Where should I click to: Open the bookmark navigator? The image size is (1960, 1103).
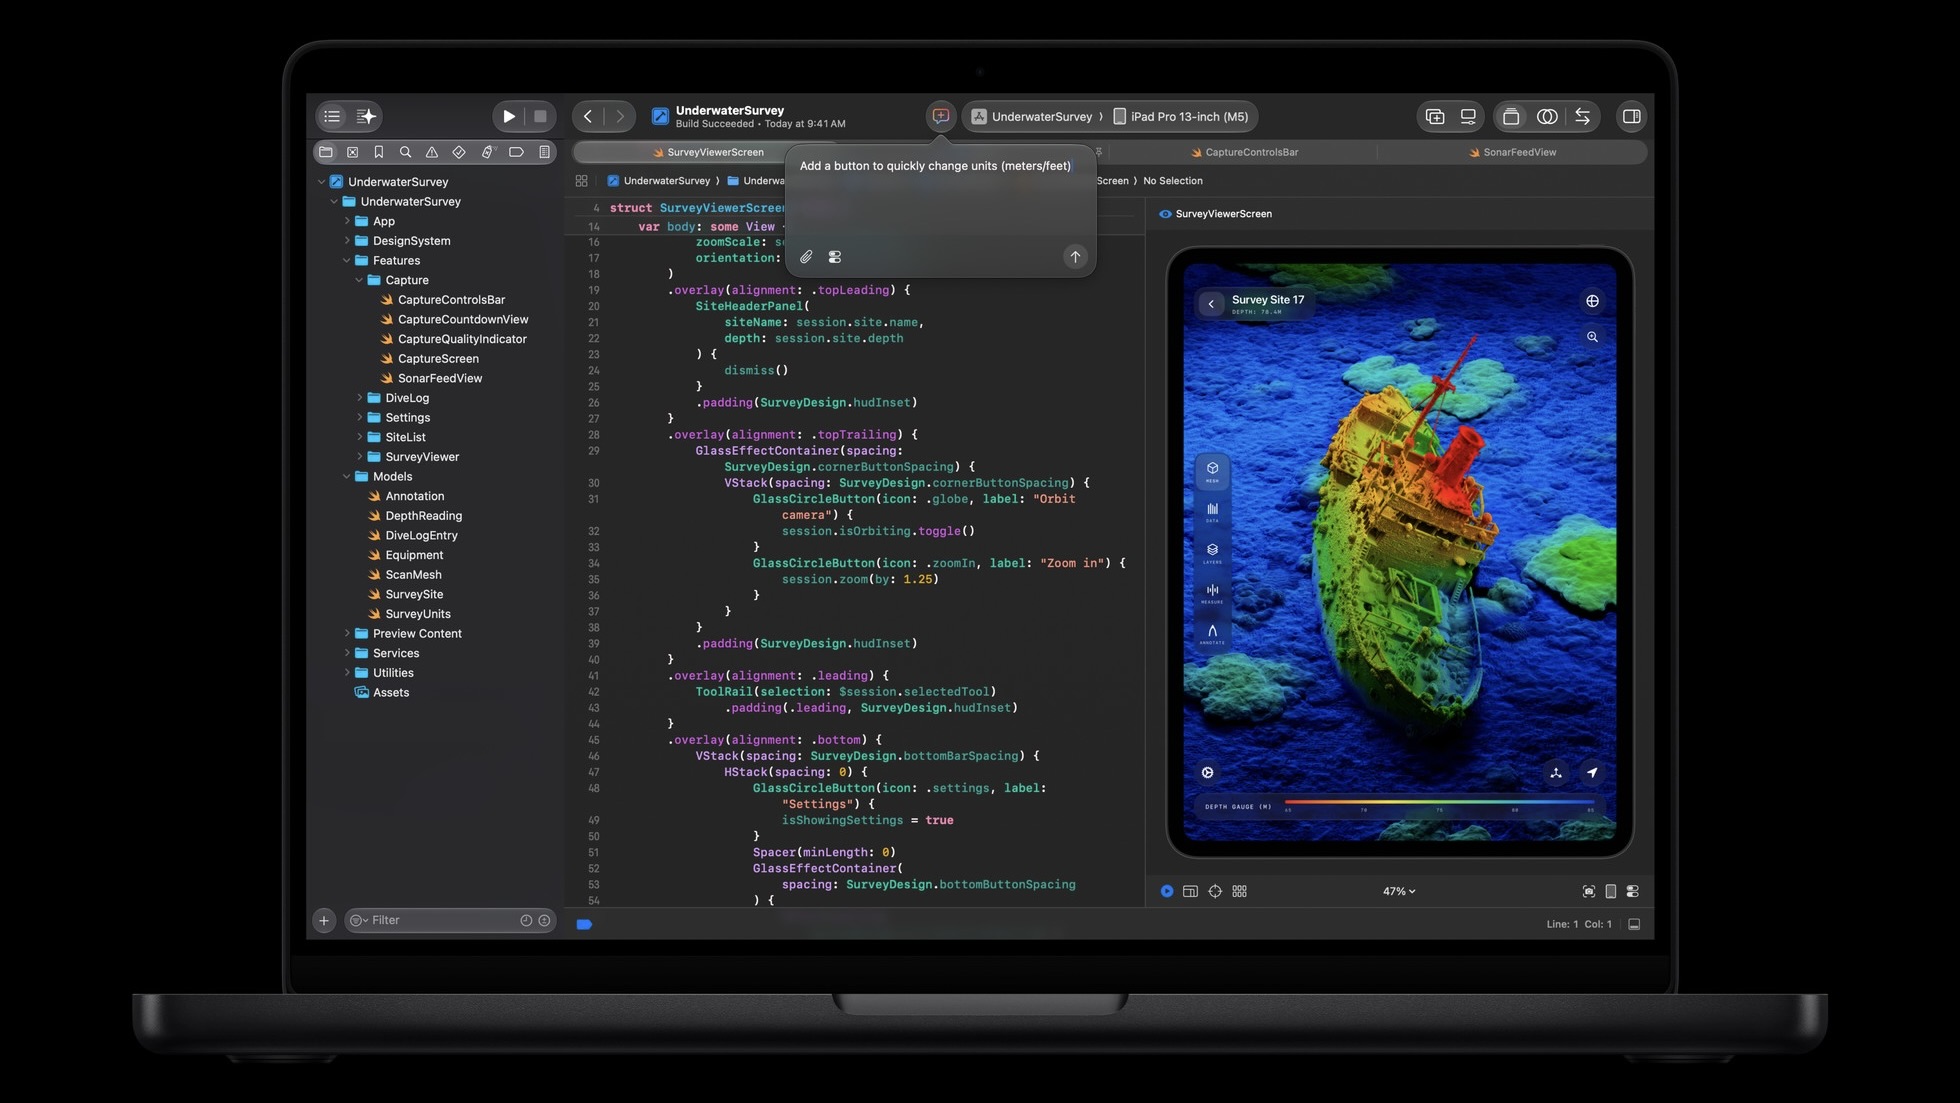pos(379,152)
